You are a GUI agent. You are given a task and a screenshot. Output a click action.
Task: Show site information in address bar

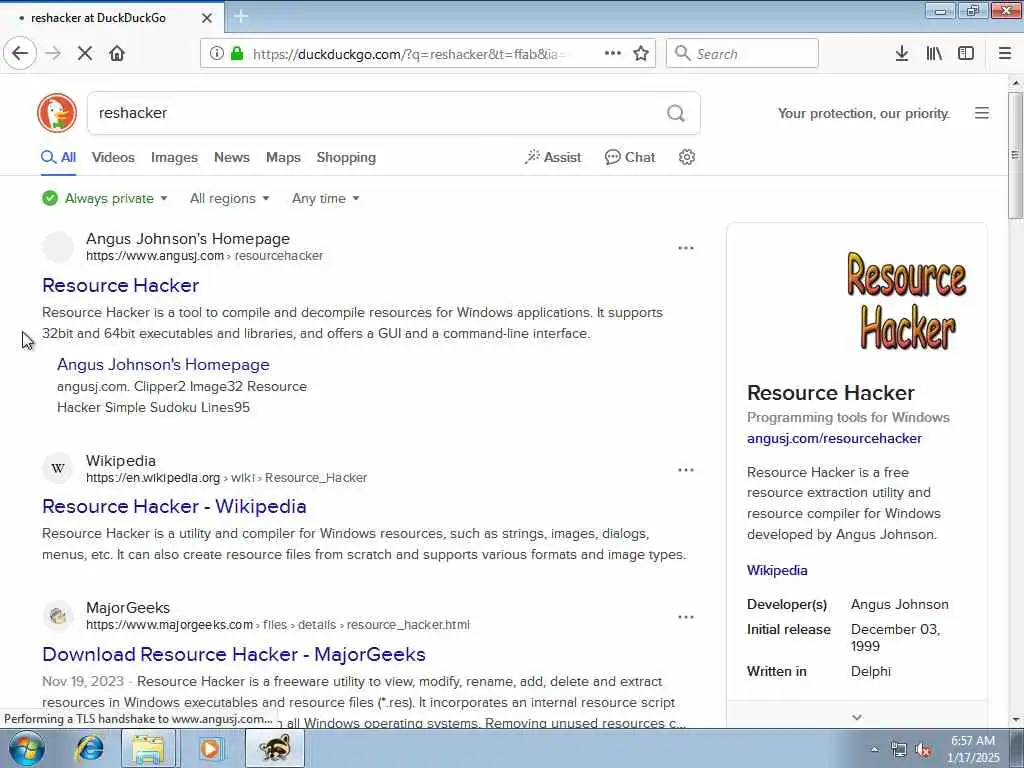(217, 54)
